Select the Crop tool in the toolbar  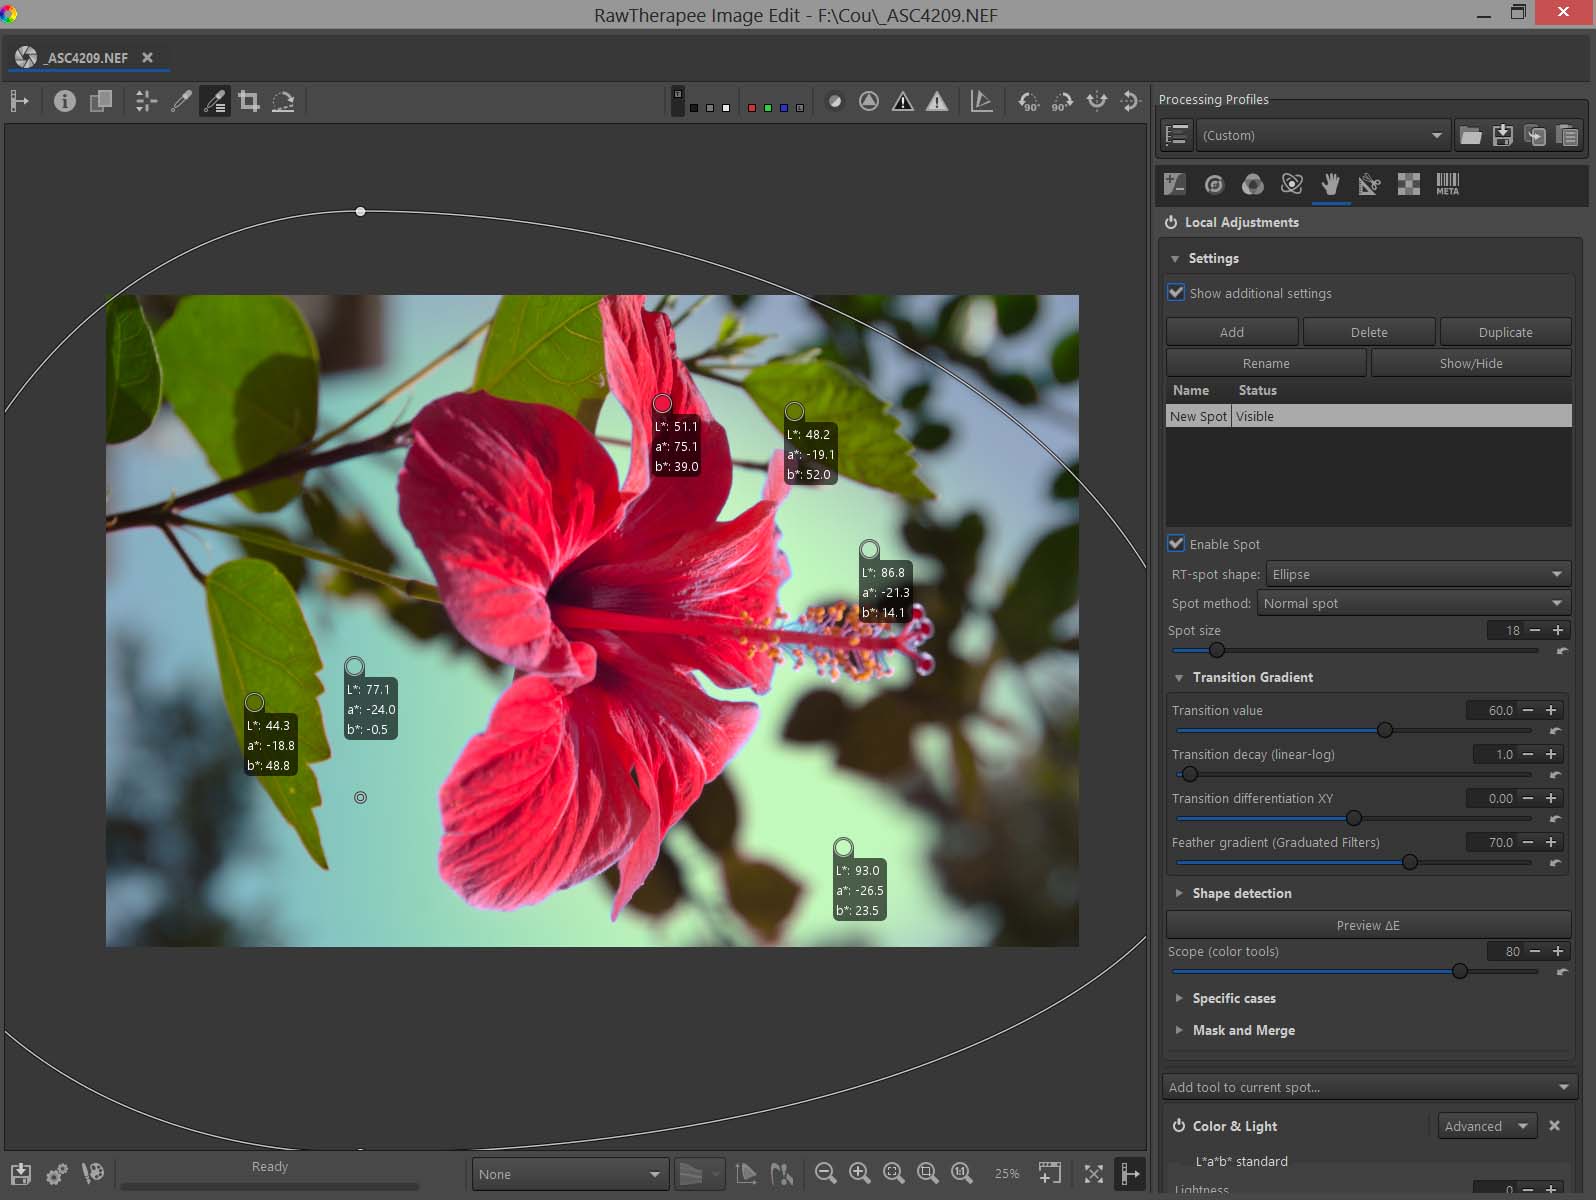coord(249,101)
